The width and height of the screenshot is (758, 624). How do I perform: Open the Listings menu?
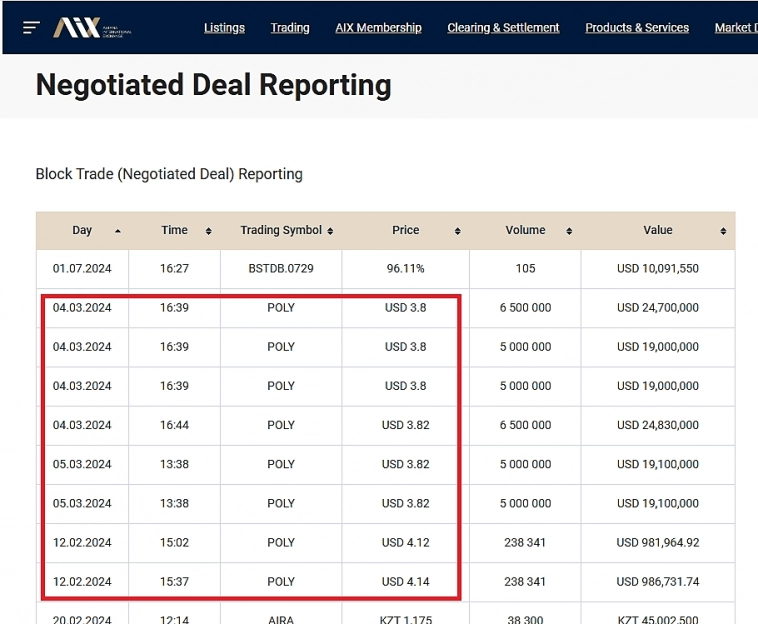click(224, 28)
